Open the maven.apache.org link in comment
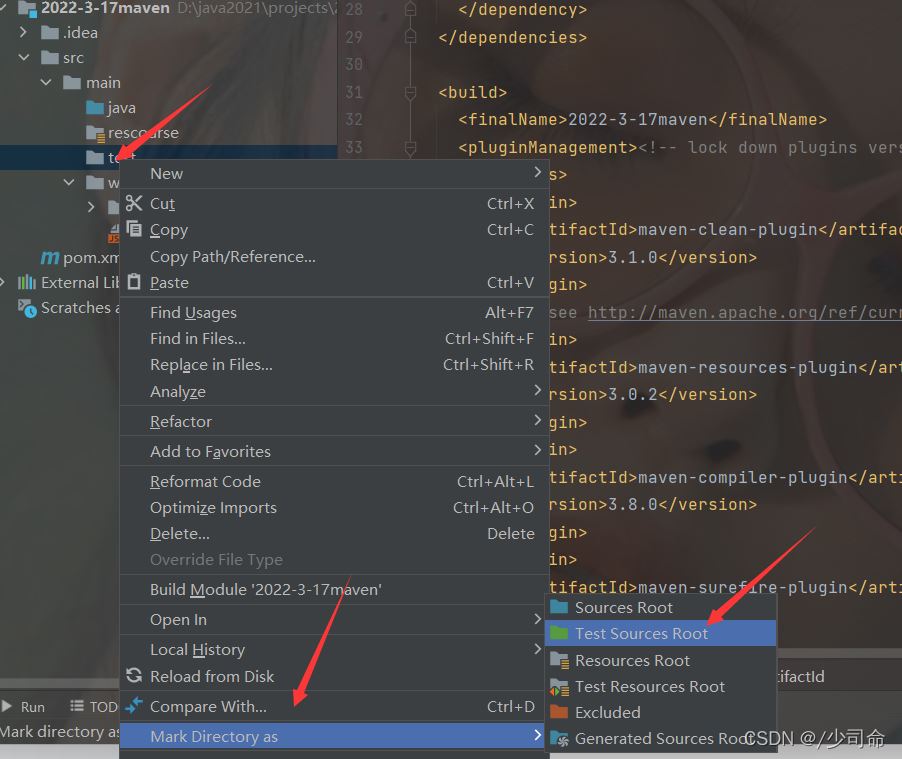This screenshot has height=759, width=902. coord(744,312)
